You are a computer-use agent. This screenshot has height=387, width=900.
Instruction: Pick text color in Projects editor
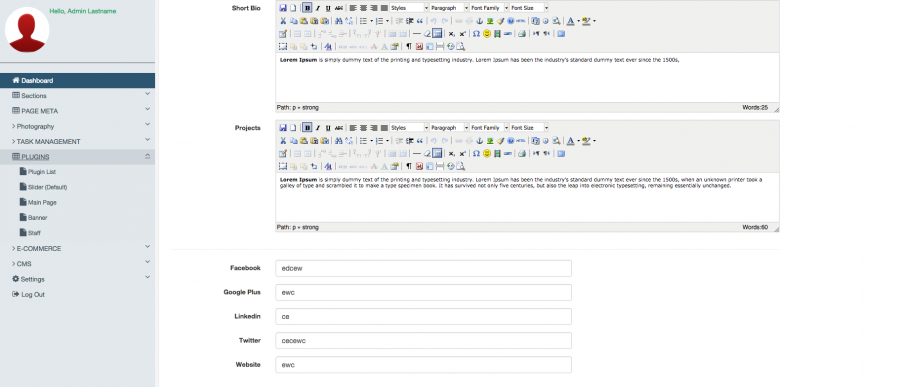tap(571, 140)
